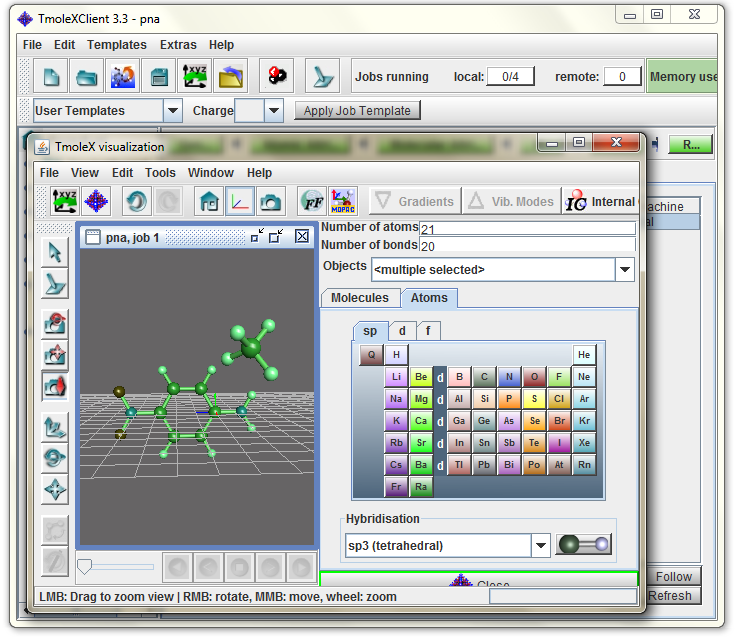This screenshot has height=642, width=740.
Task: Toggle the zoom mode camera tool
Action: pyautogui.click(x=55, y=386)
